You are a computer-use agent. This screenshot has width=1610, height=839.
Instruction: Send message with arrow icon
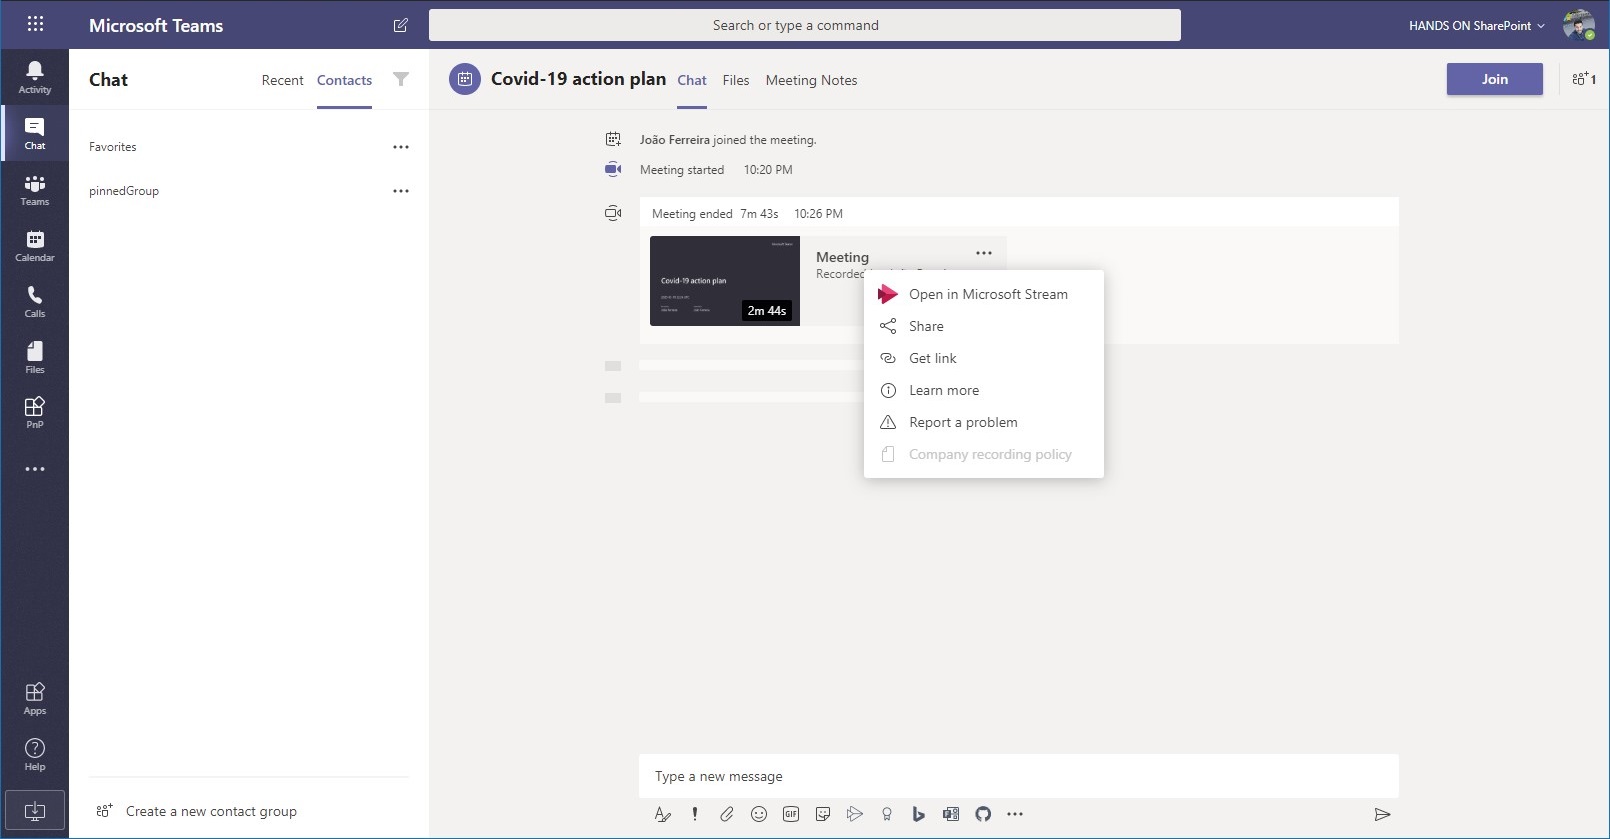[1382, 814]
